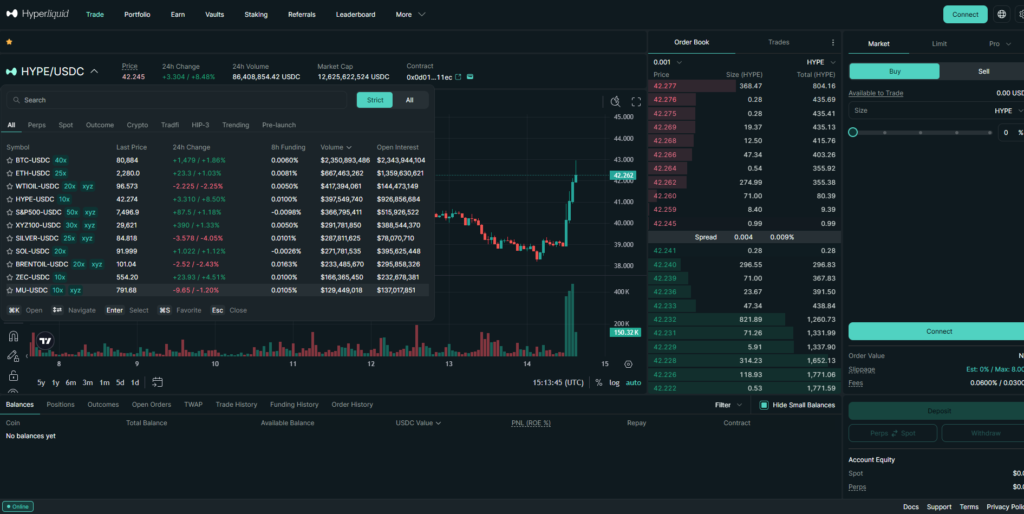Toggle log scale on chart
The image size is (1024, 514).
615,383
